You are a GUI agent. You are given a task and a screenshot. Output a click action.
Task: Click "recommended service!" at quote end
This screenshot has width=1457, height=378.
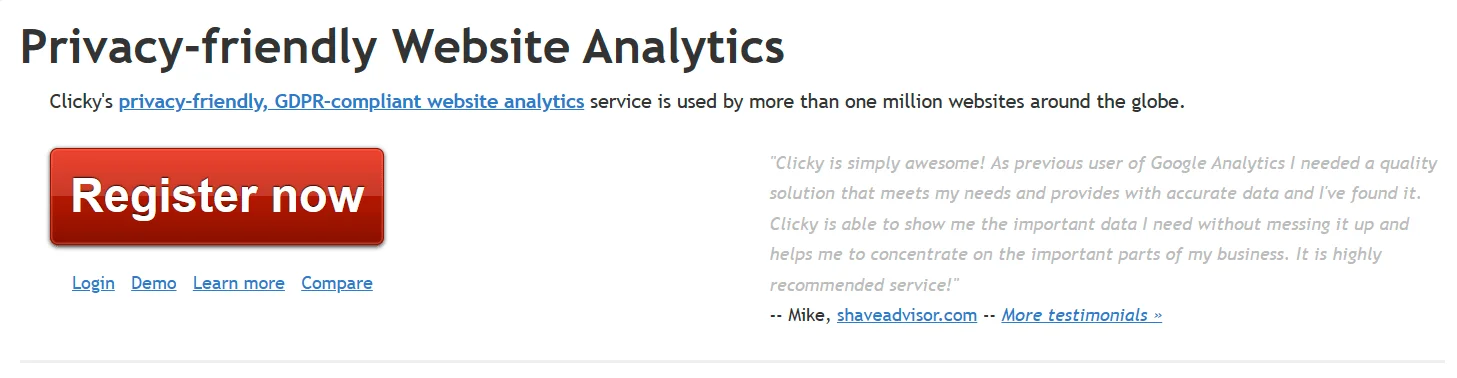[x=865, y=285]
